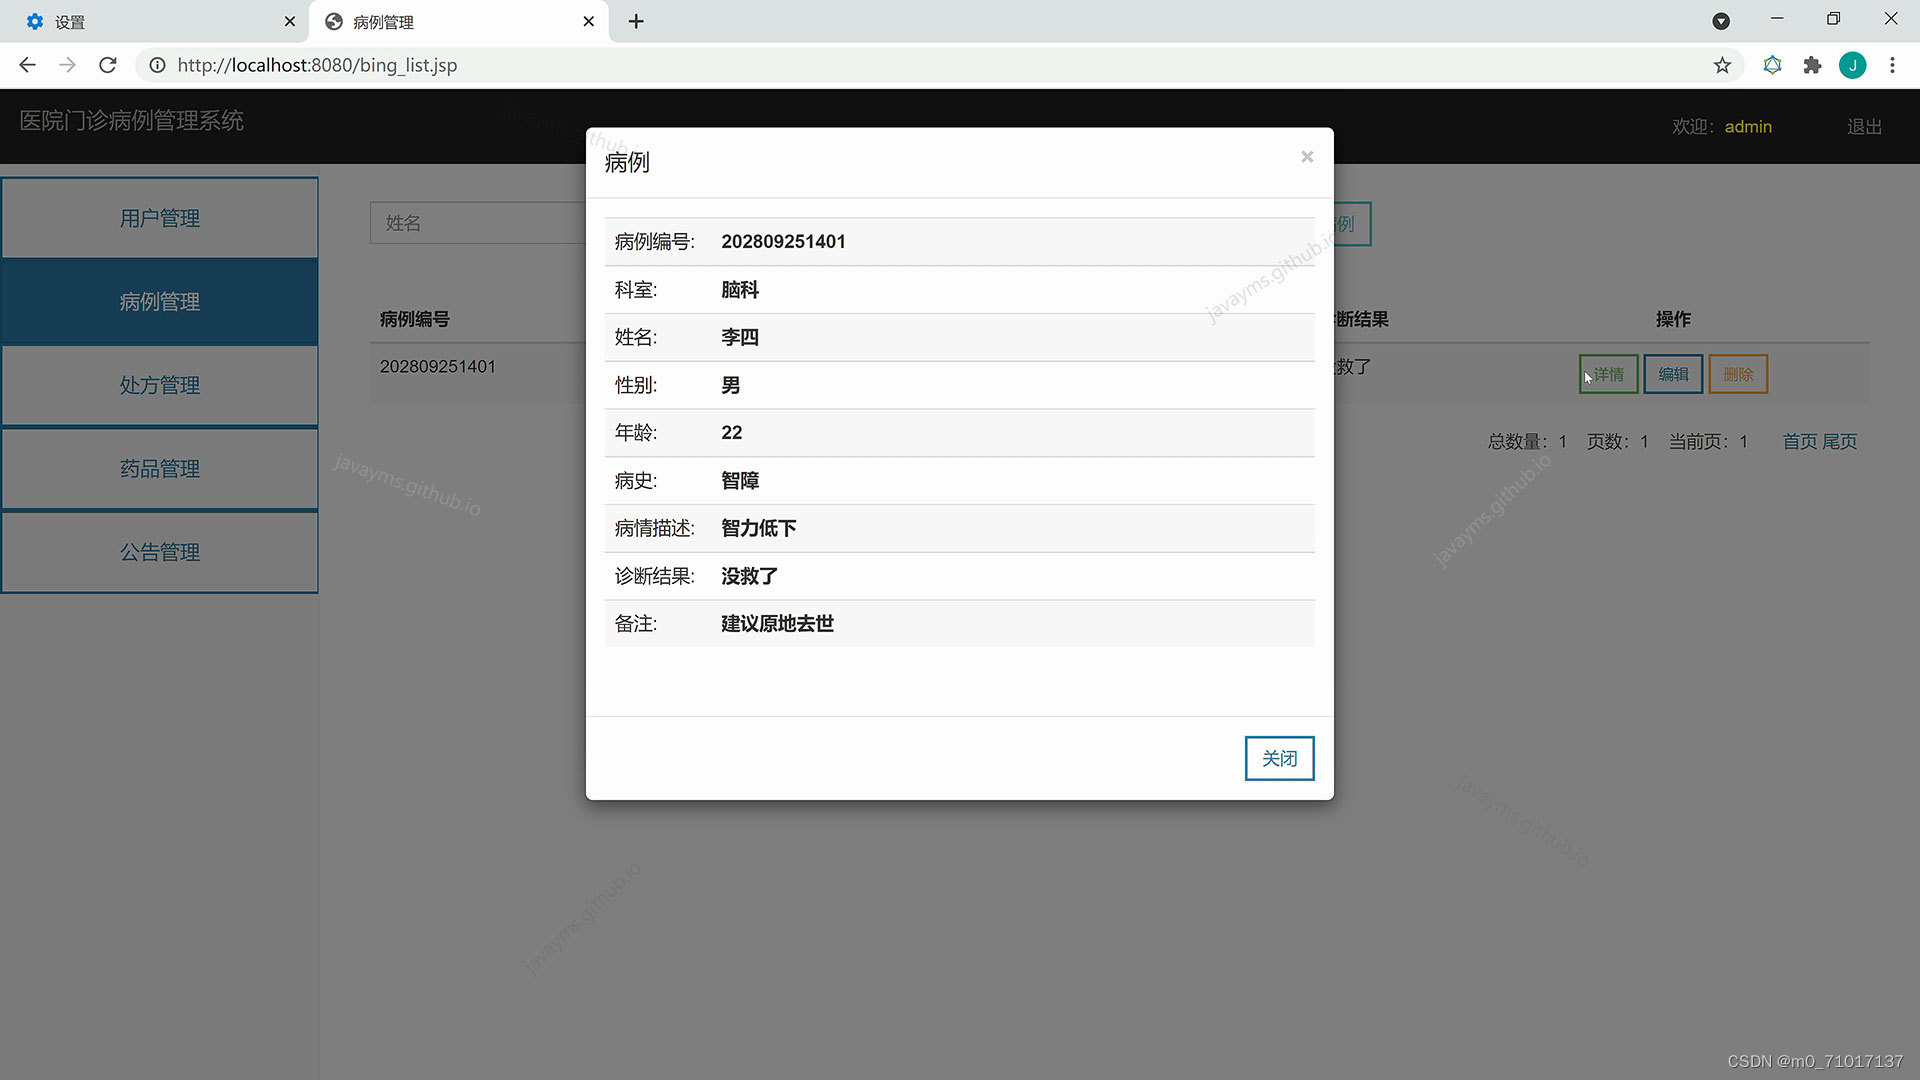The width and height of the screenshot is (1920, 1080).
Task: Click the 编辑 button for the case row
Action: 1673,374
